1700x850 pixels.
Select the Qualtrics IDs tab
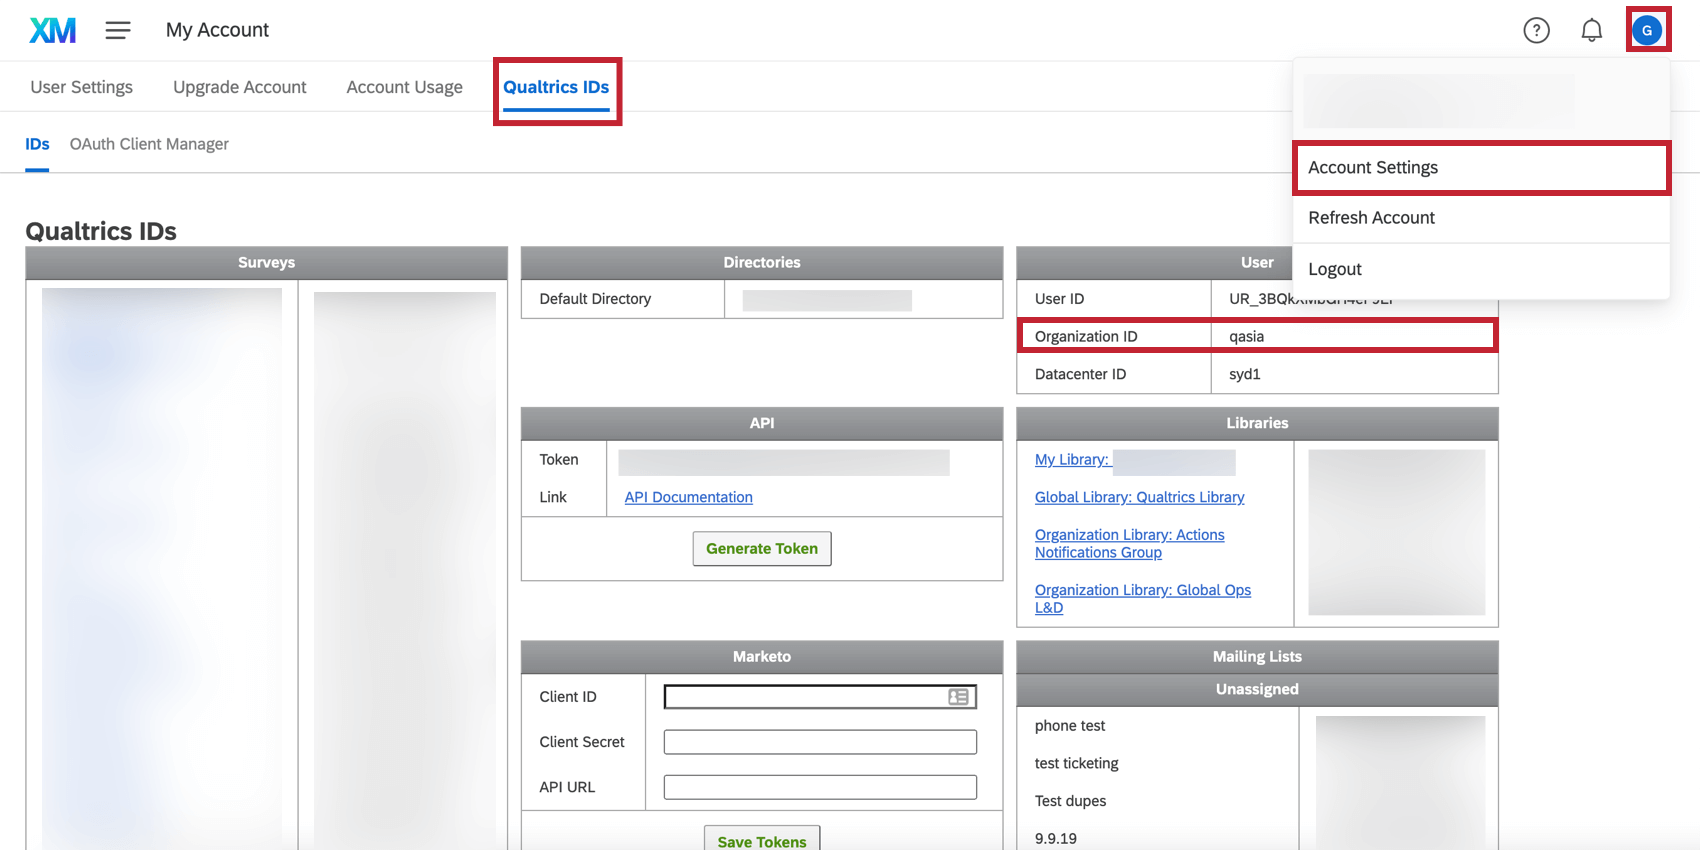coord(556,87)
